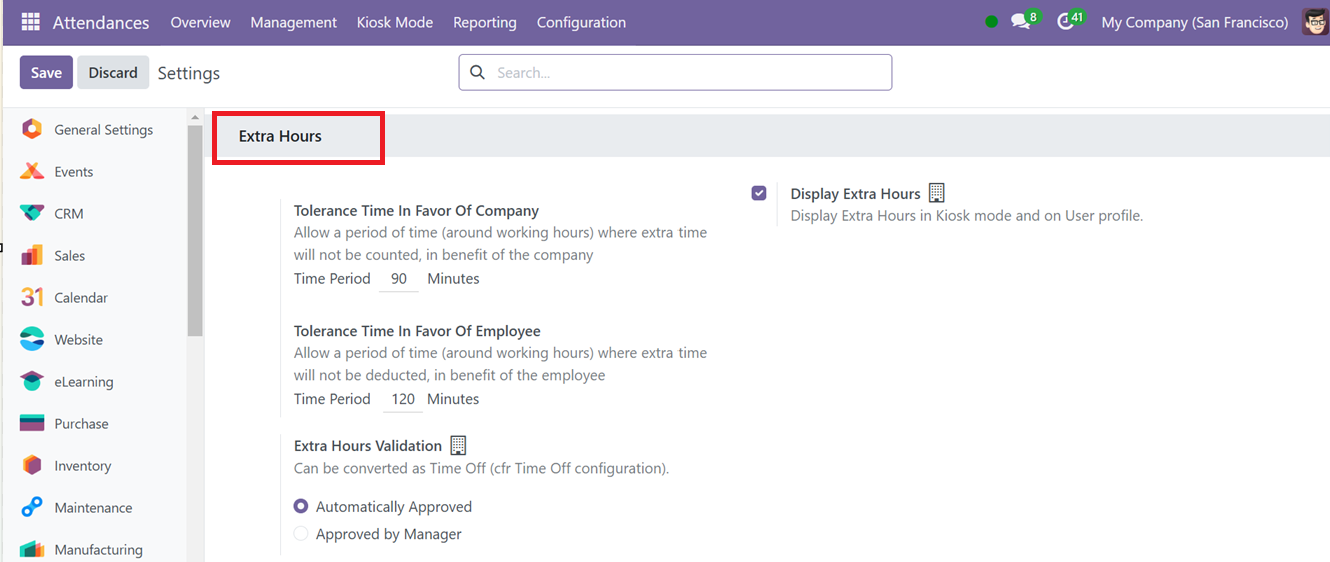Open Sales settings label in sidebar
Image resolution: width=1330 pixels, height=562 pixels.
[x=70, y=256]
